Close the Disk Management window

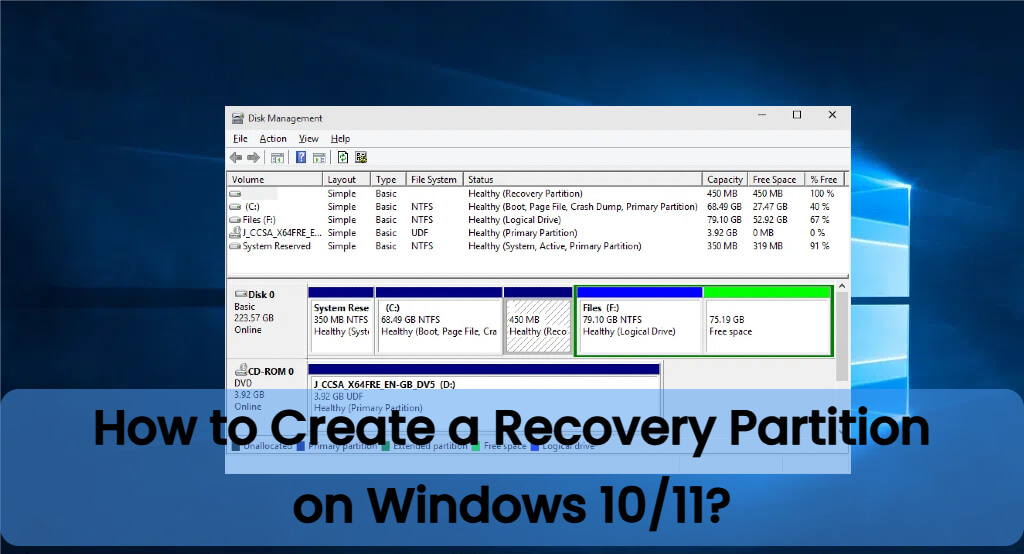[832, 115]
